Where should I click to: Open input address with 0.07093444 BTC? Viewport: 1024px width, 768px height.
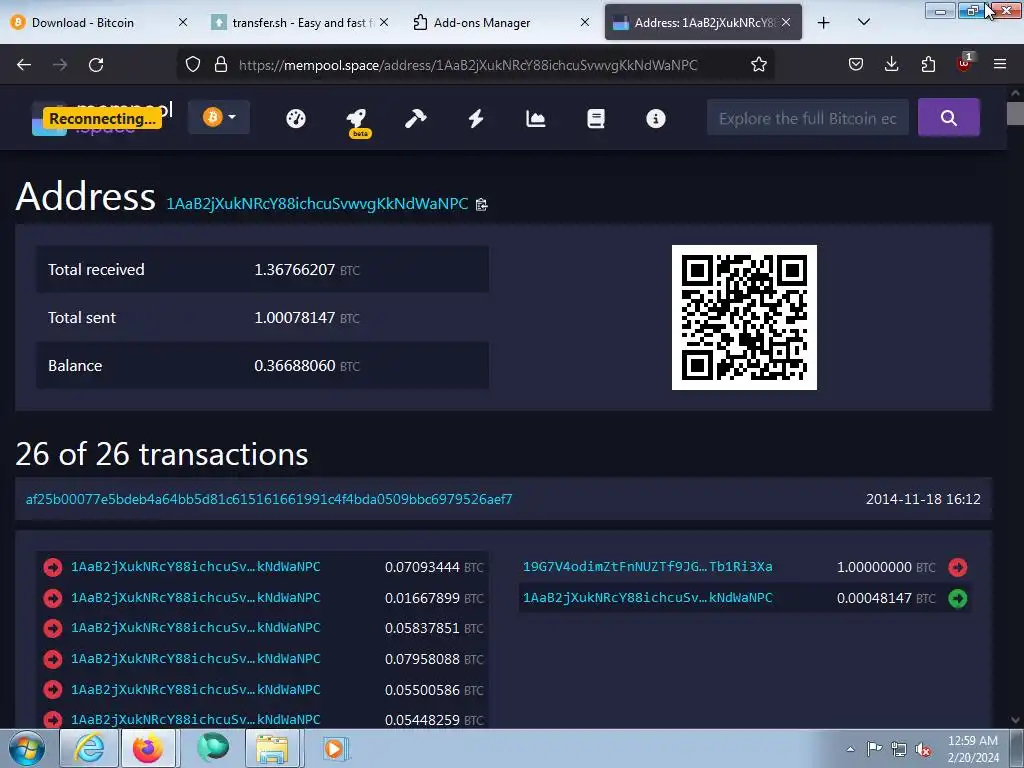[x=195, y=567]
